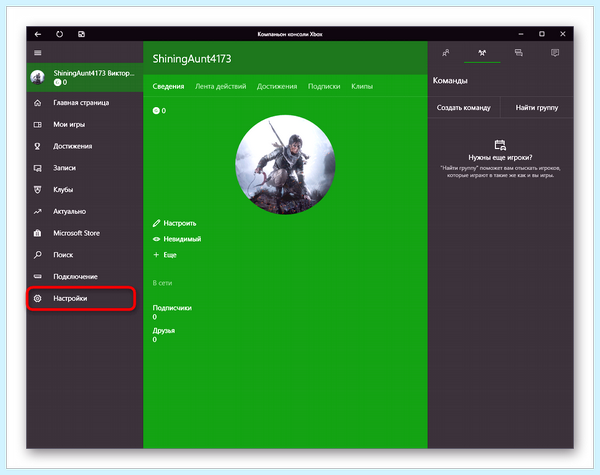This screenshot has height=475, width=600.
Task: Click the refresh icon in title bar
Action: point(59,34)
